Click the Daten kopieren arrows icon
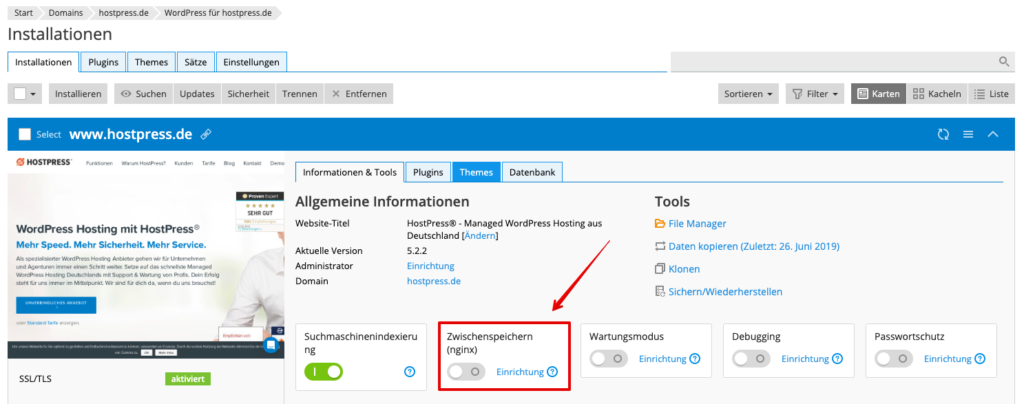 pos(660,247)
